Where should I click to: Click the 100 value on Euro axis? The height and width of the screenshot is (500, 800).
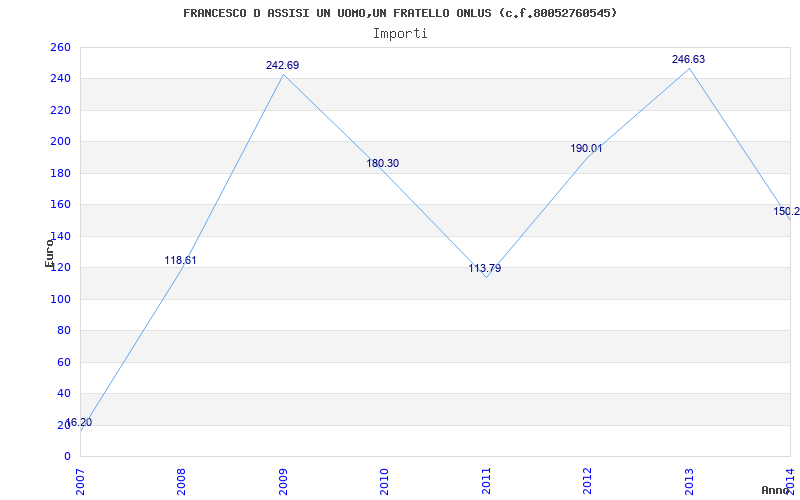(60, 299)
